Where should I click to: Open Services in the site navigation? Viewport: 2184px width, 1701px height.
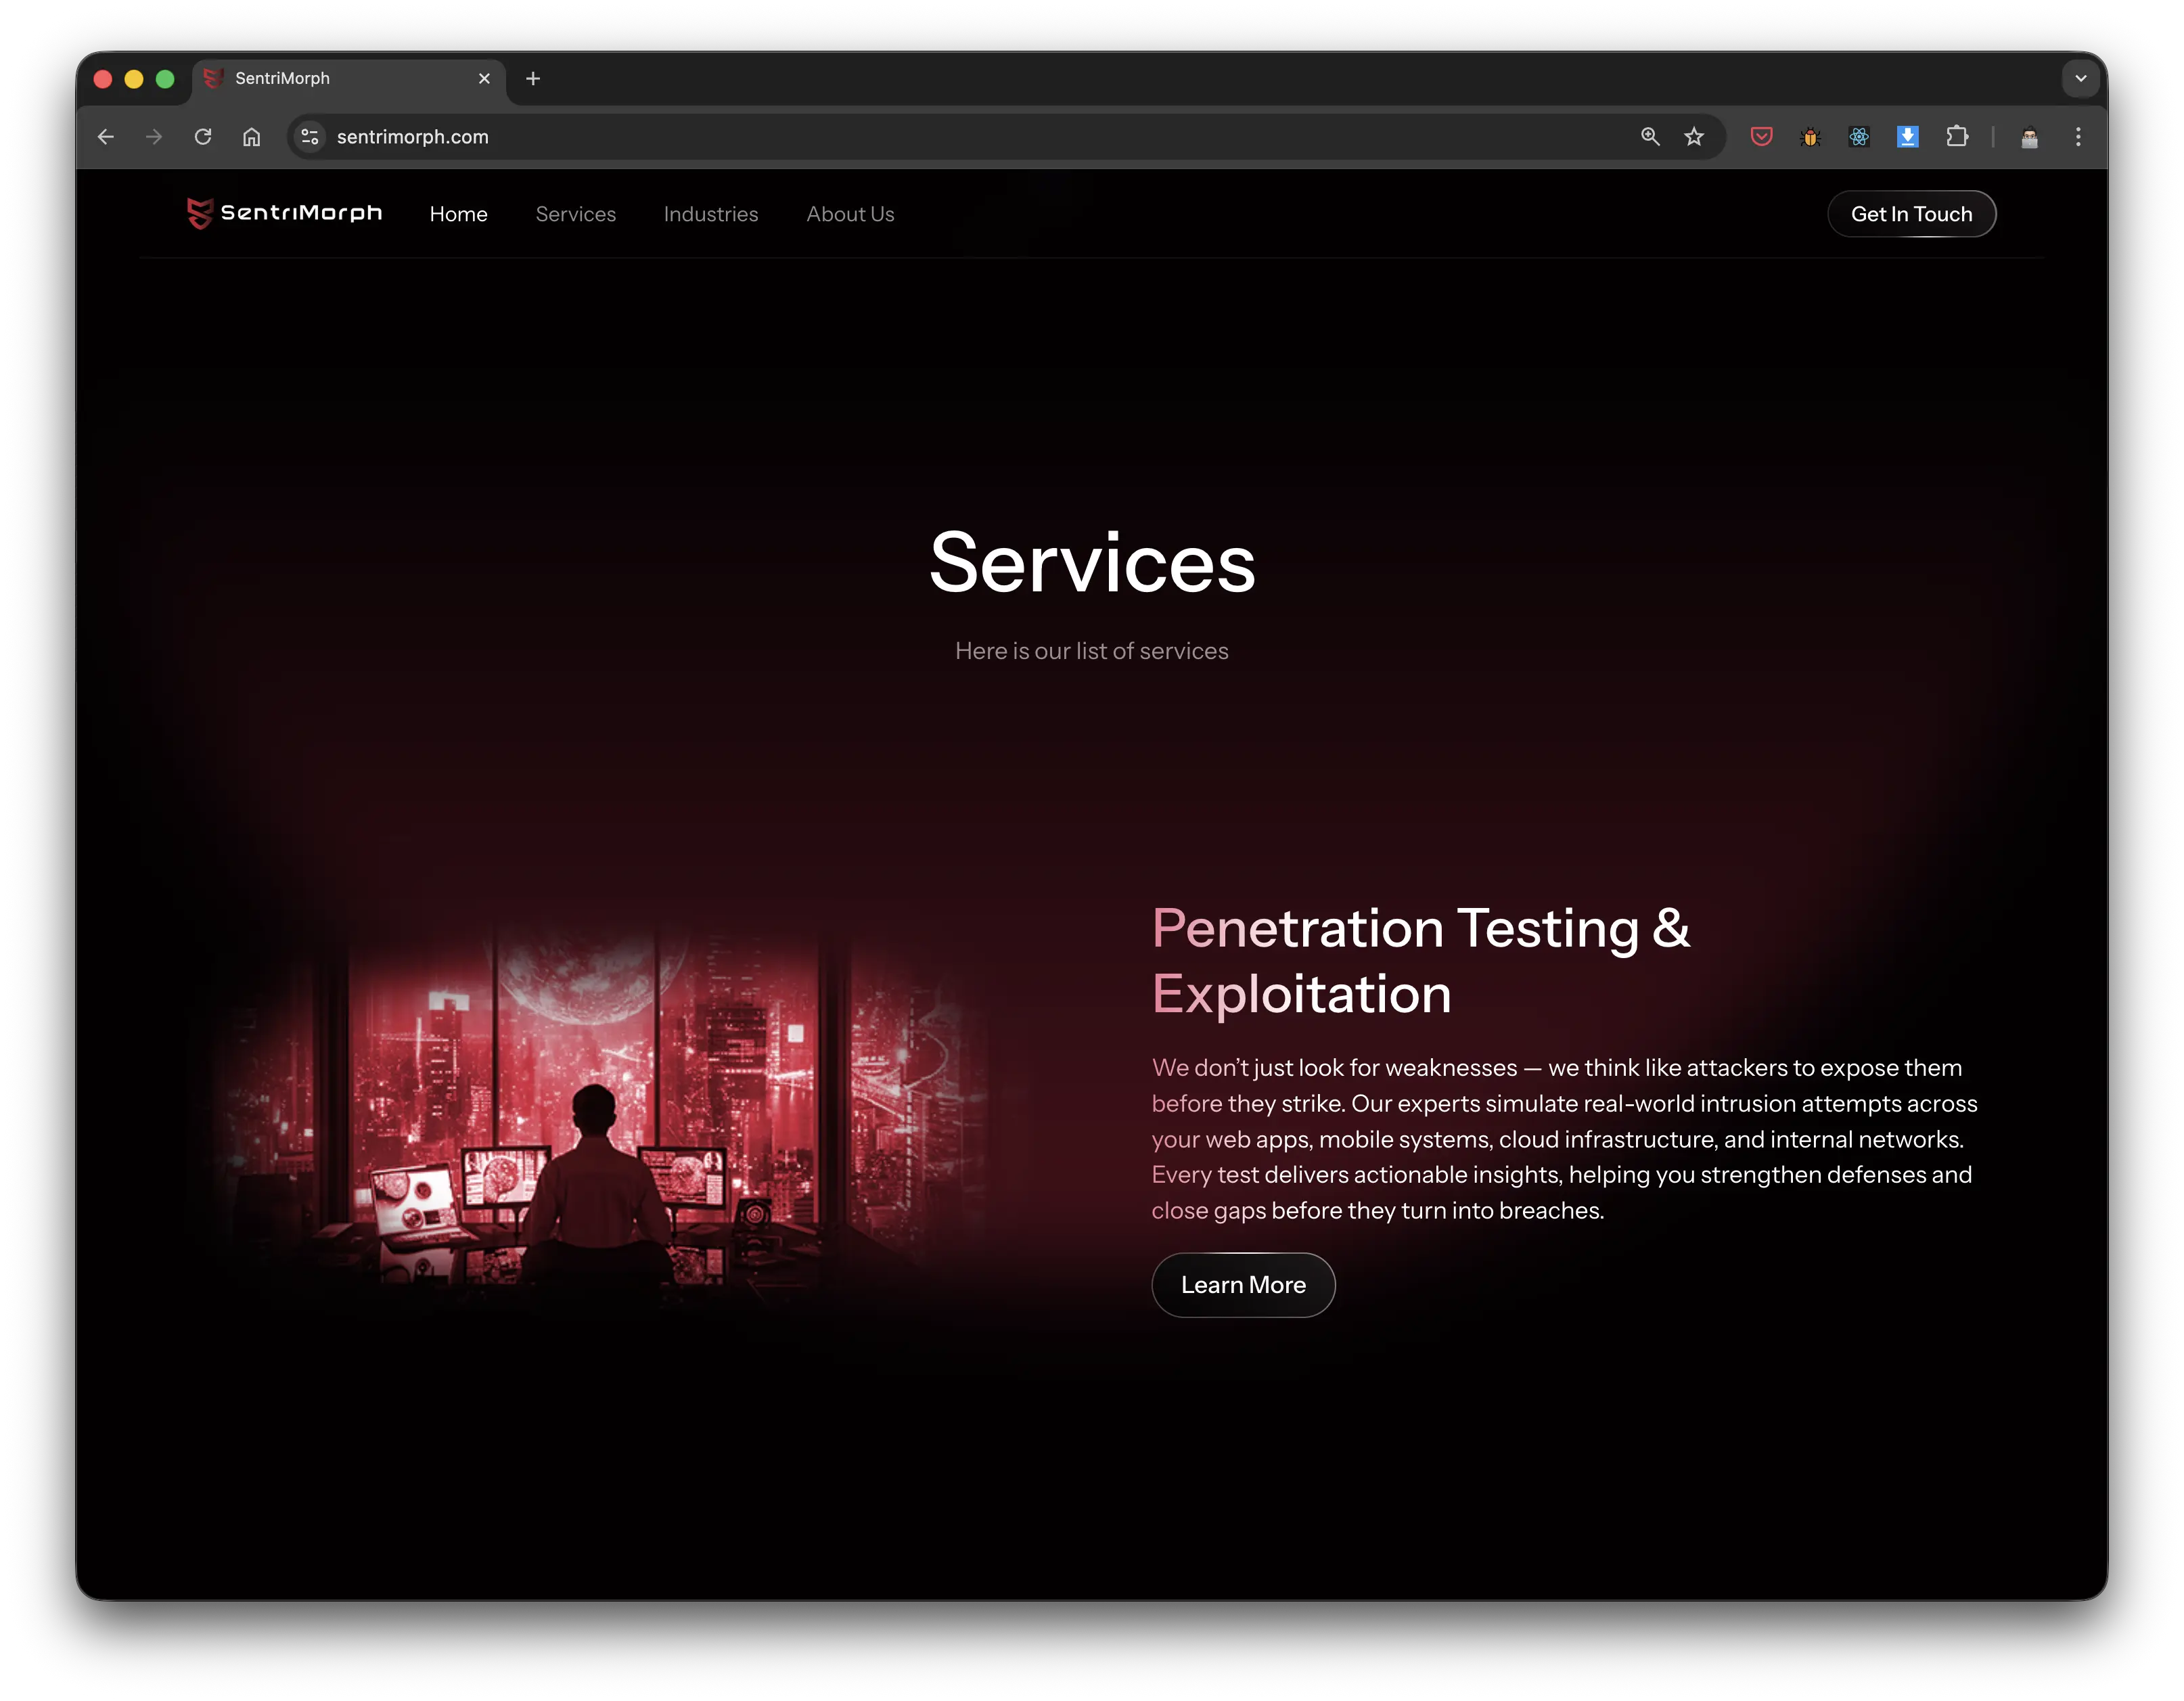pos(576,214)
